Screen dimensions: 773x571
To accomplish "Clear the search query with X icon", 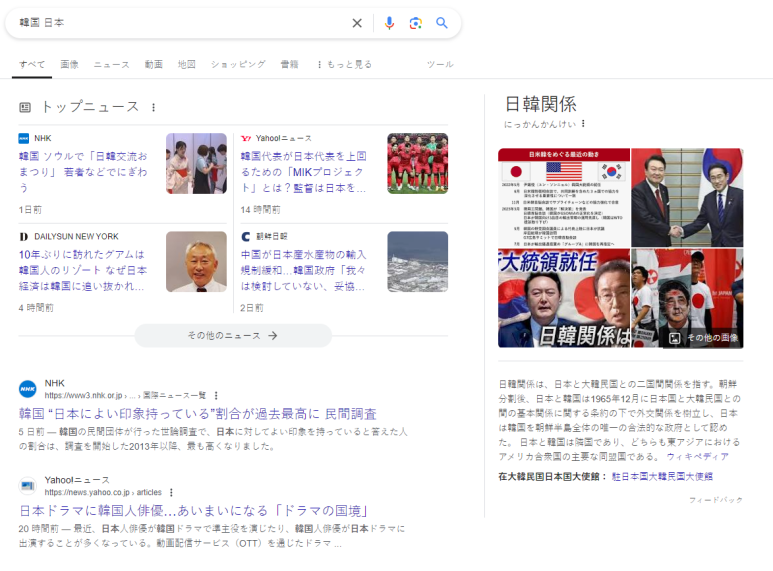I will 357,23.
